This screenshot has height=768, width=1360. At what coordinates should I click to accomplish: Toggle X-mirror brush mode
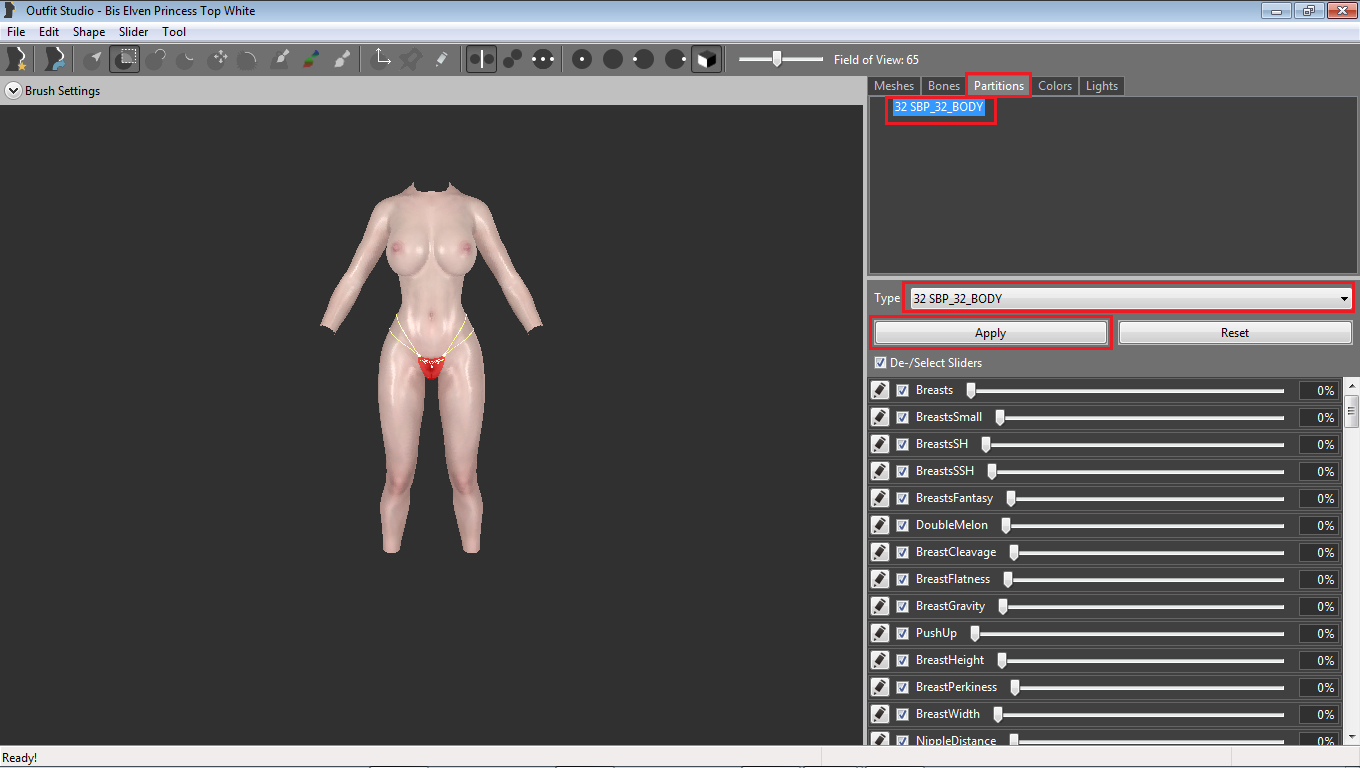pos(481,59)
